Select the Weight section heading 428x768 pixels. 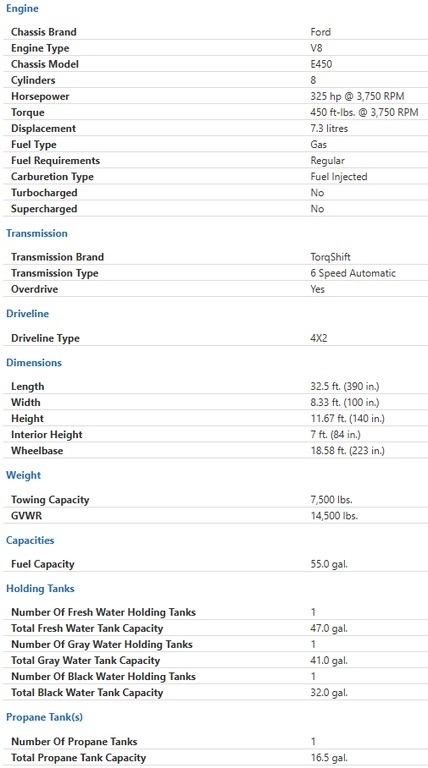point(24,475)
